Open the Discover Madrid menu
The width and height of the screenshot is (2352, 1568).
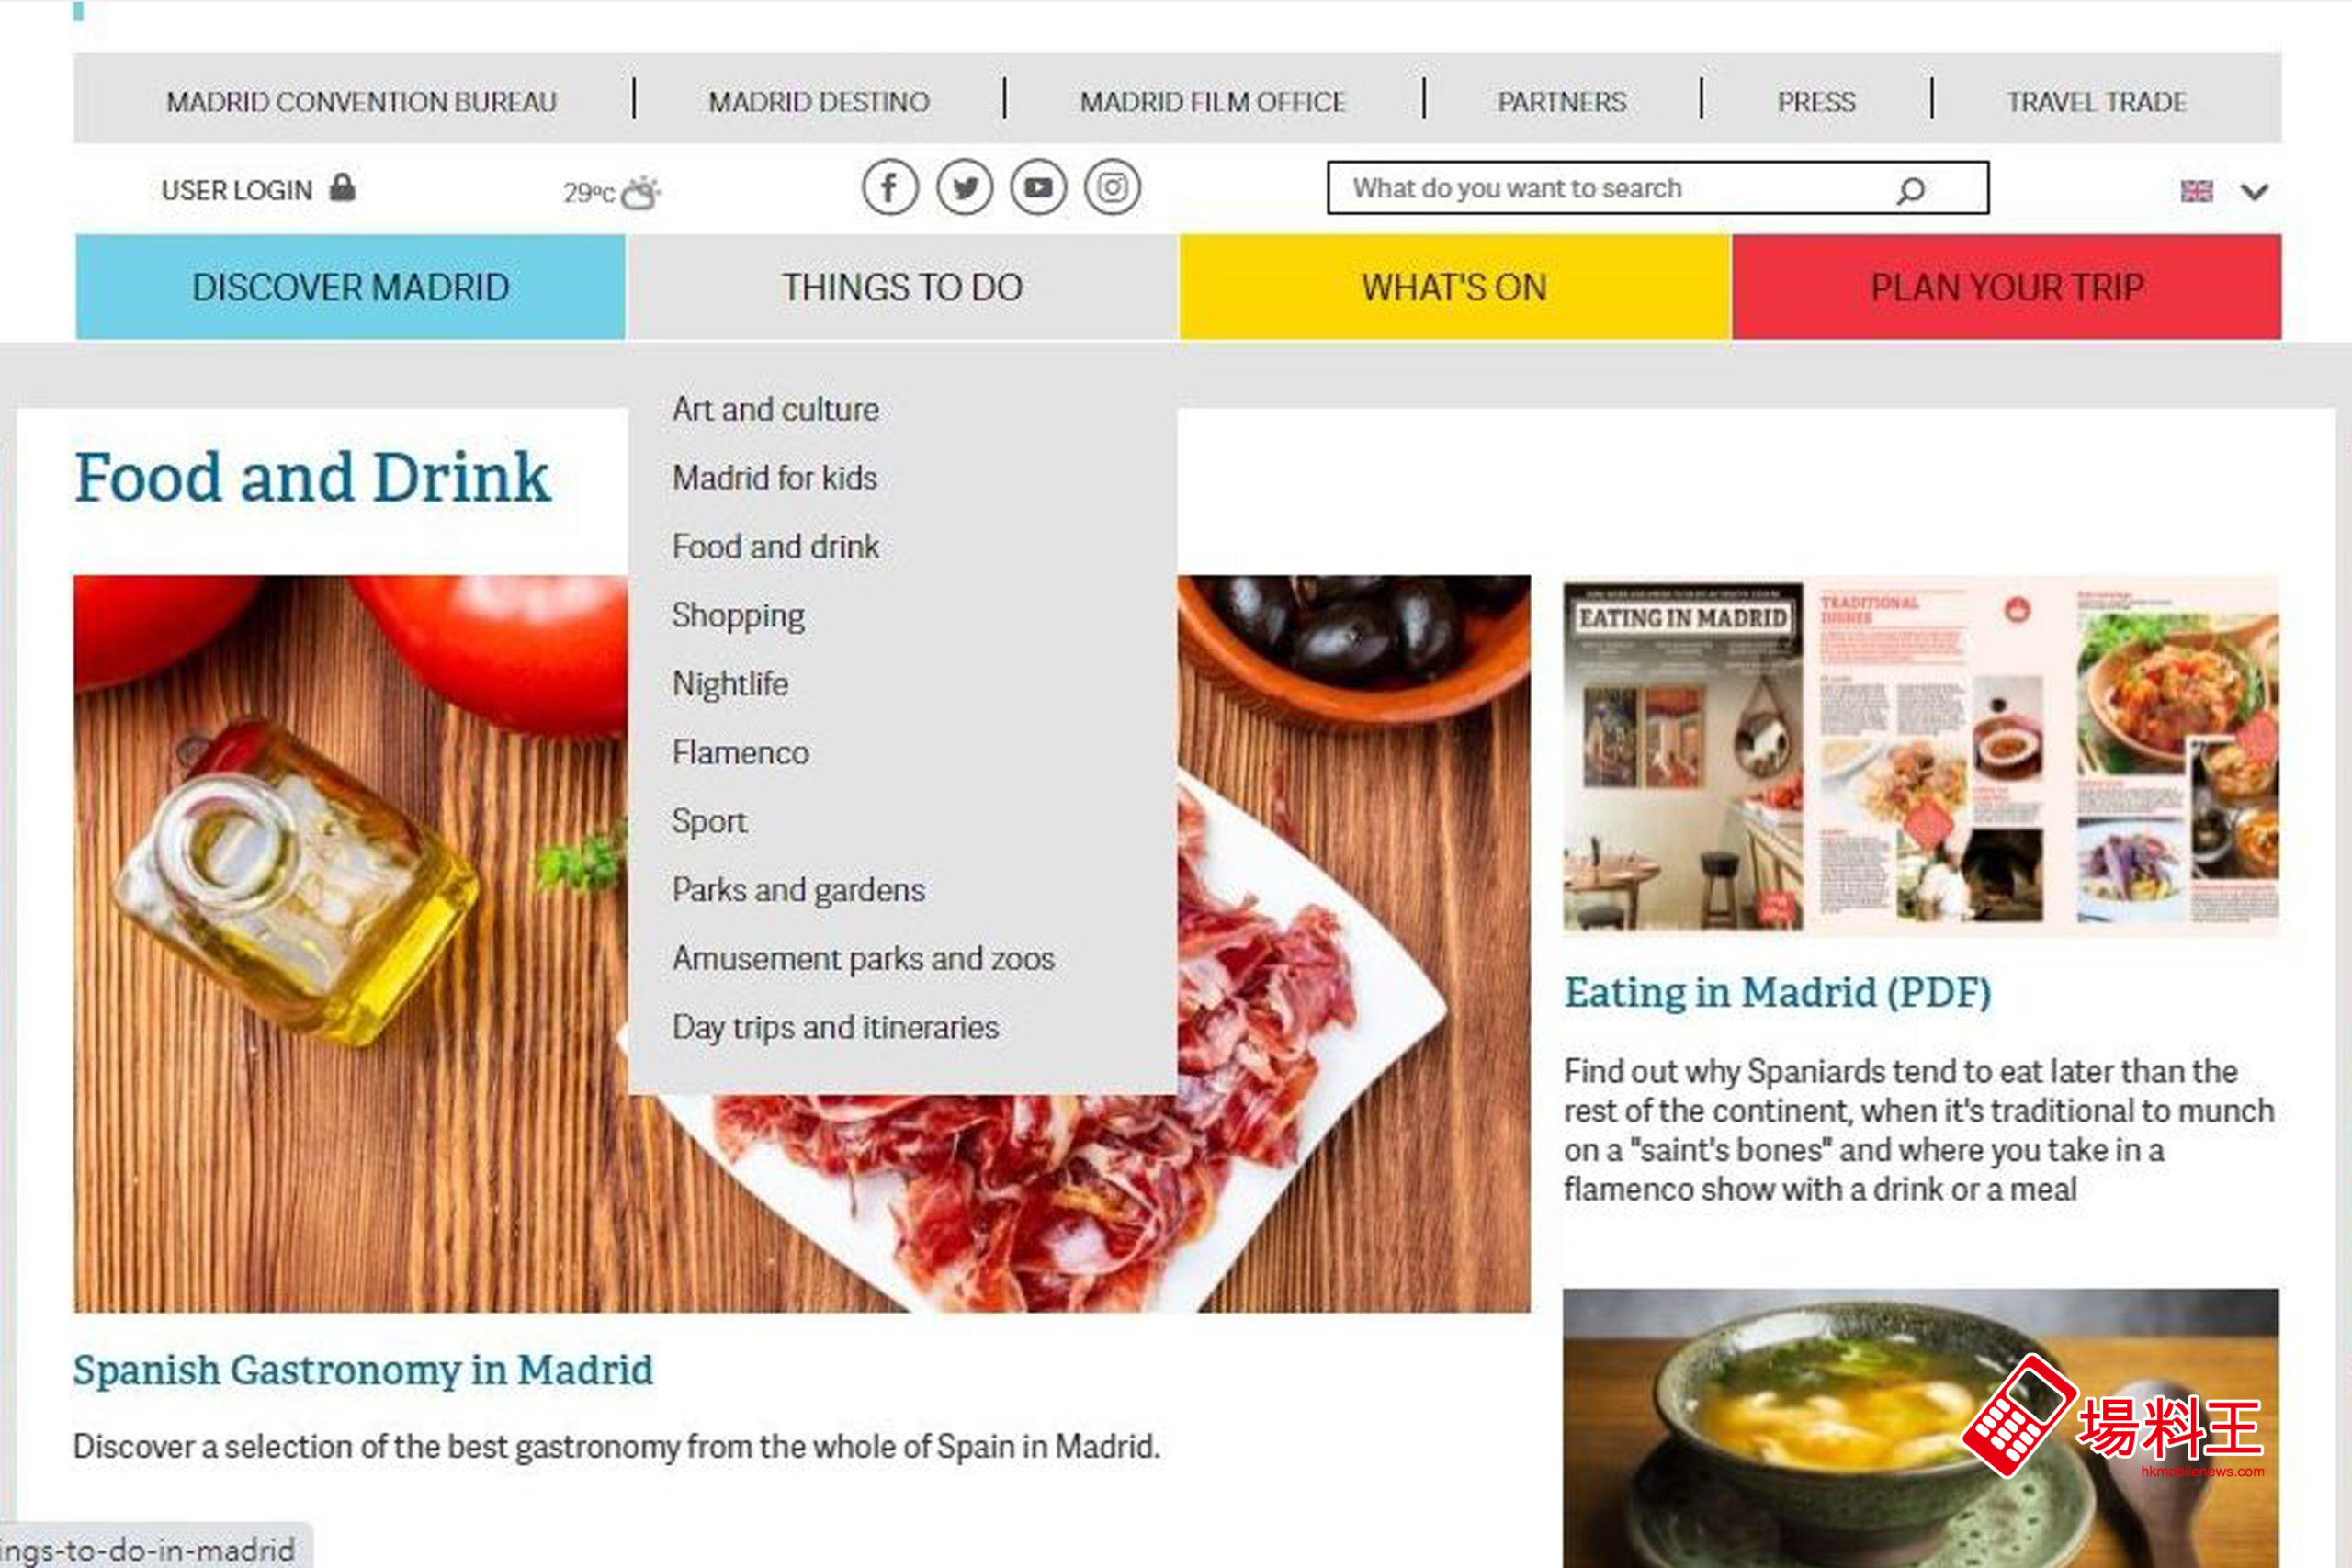351,288
